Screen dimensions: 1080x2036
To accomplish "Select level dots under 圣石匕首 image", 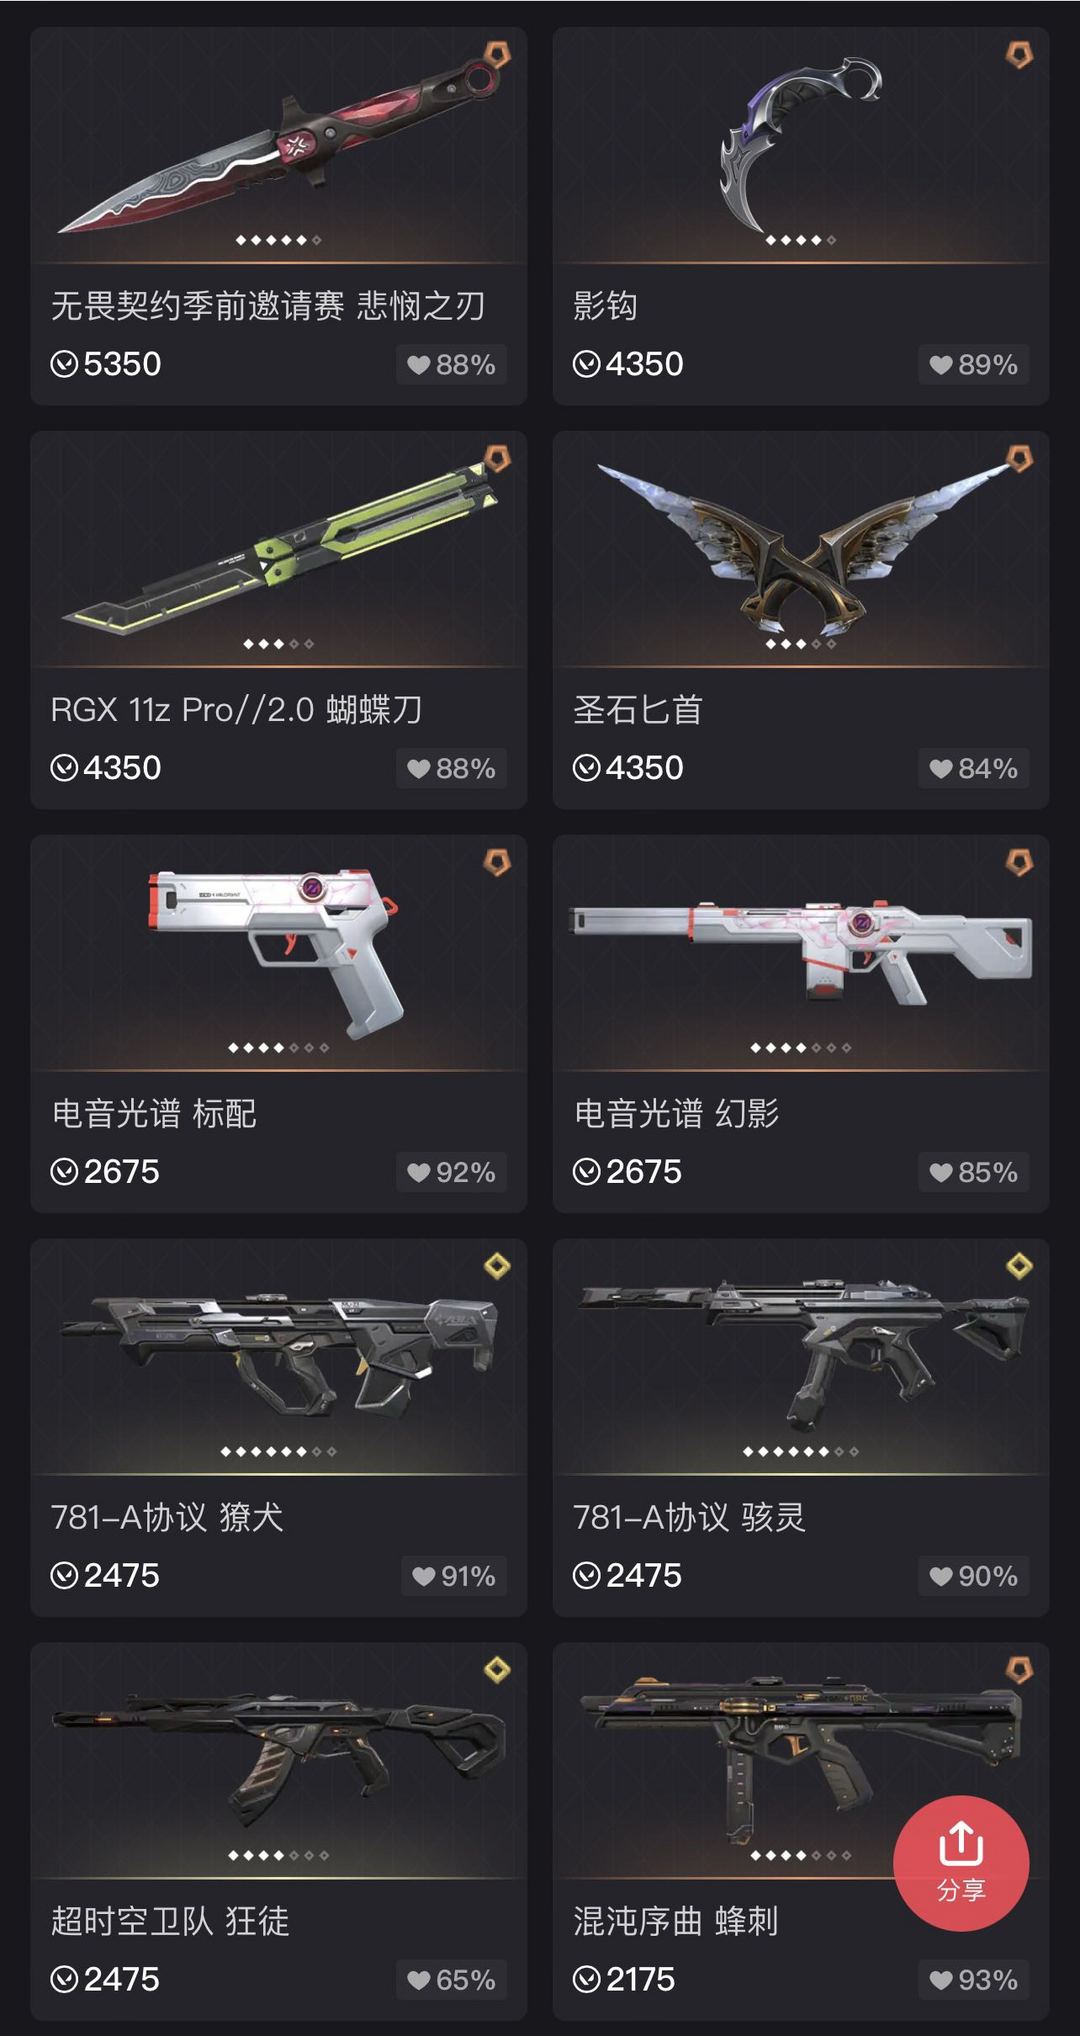I will click(801, 644).
